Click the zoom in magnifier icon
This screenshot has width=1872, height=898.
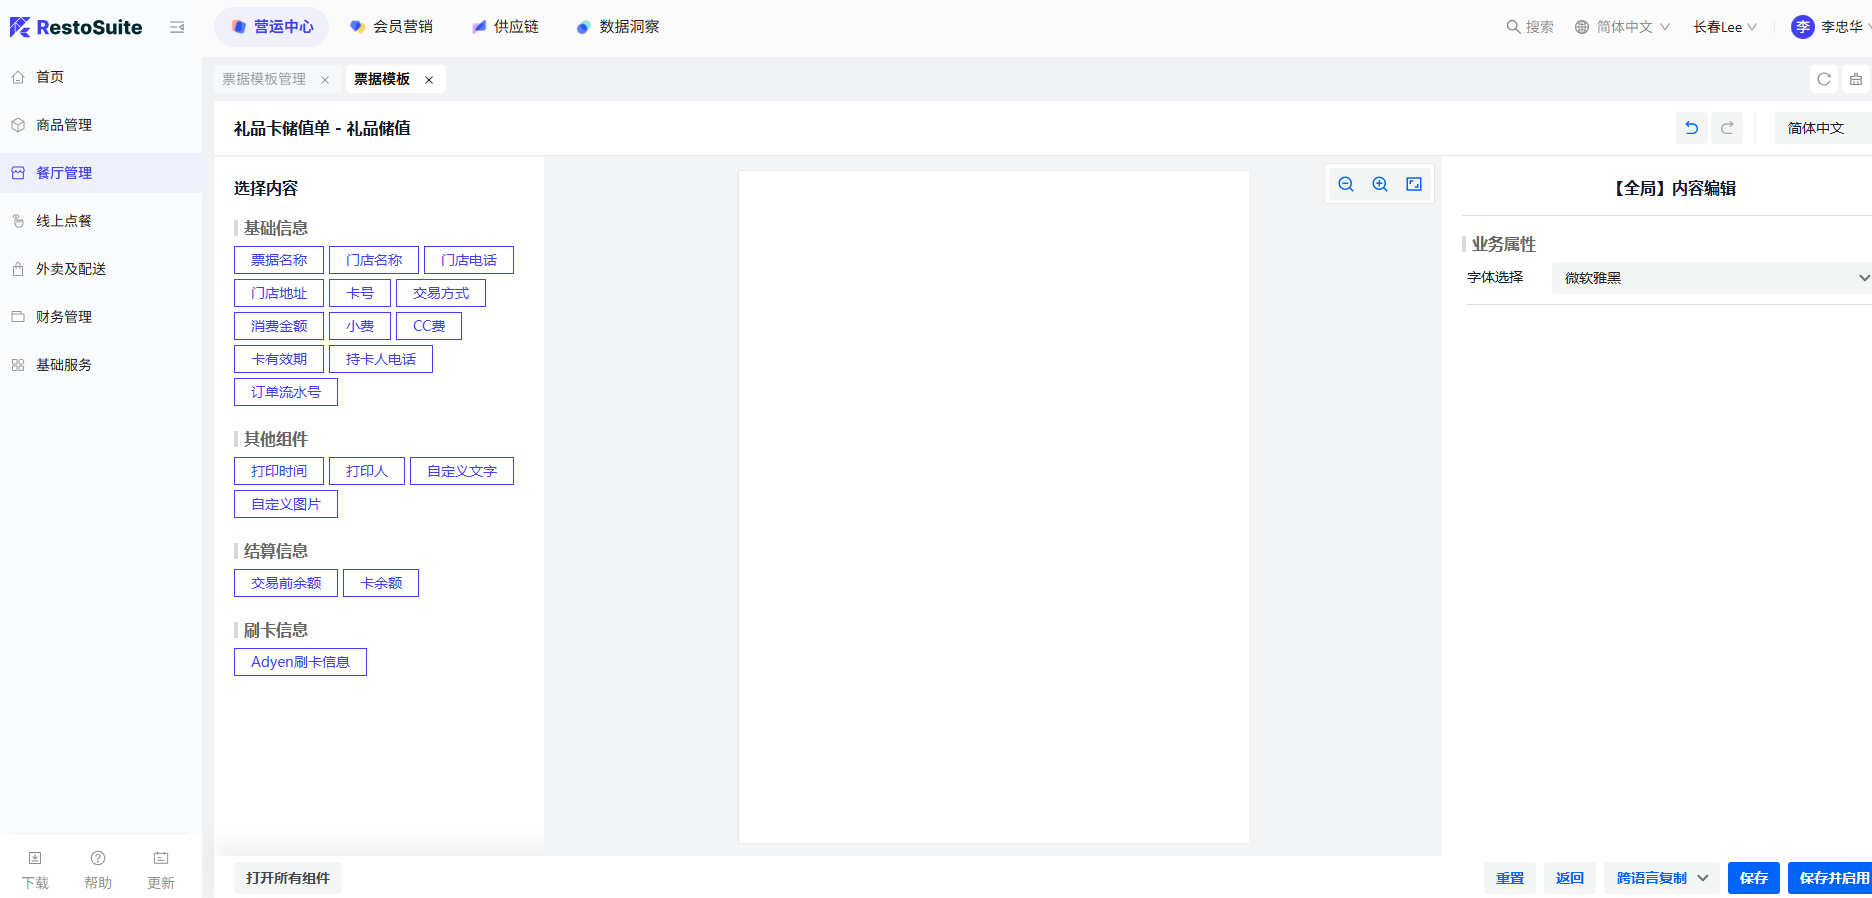pyautogui.click(x=1379, y=184)
